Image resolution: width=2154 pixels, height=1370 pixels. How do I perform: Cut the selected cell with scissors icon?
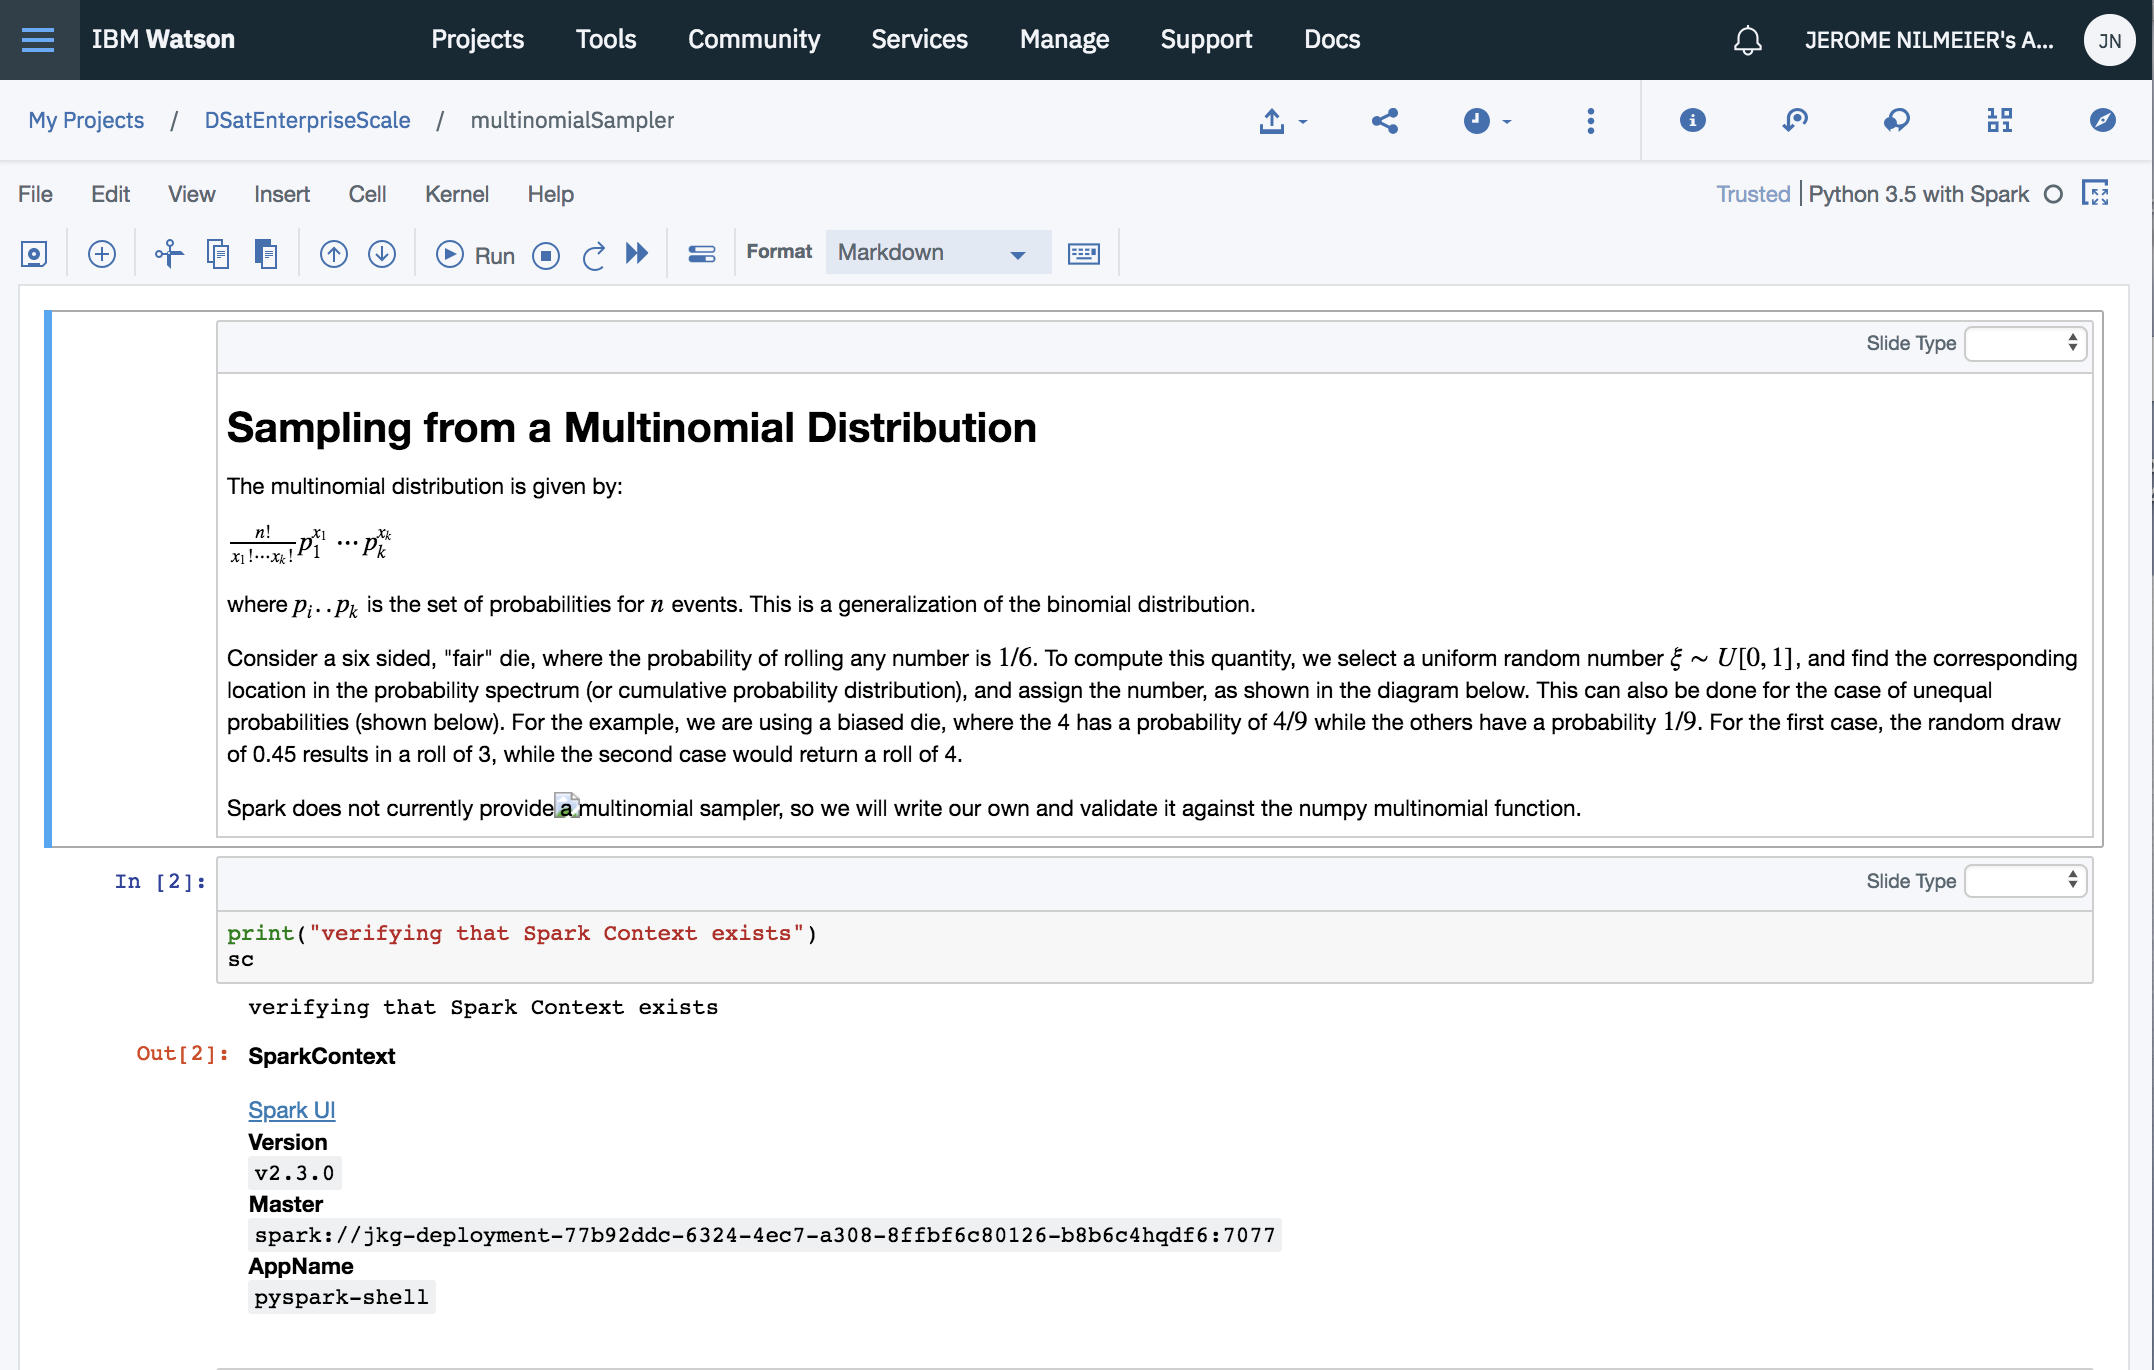[169, 254]
